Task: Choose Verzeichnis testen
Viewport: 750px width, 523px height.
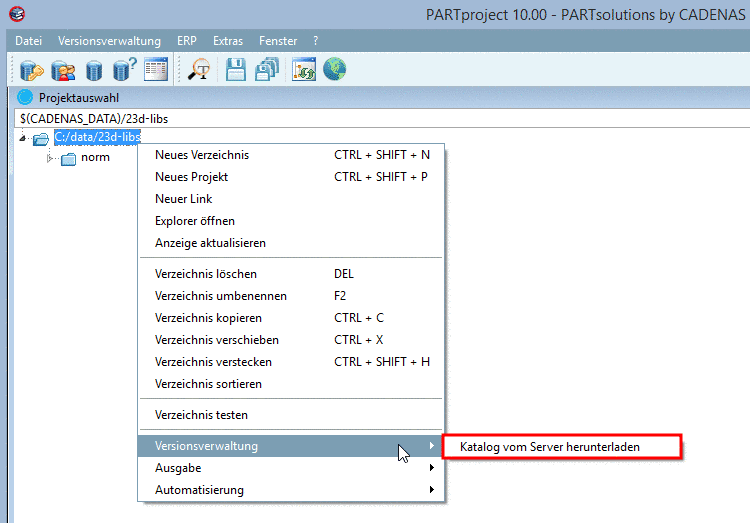Action: [x=291, y=415]
